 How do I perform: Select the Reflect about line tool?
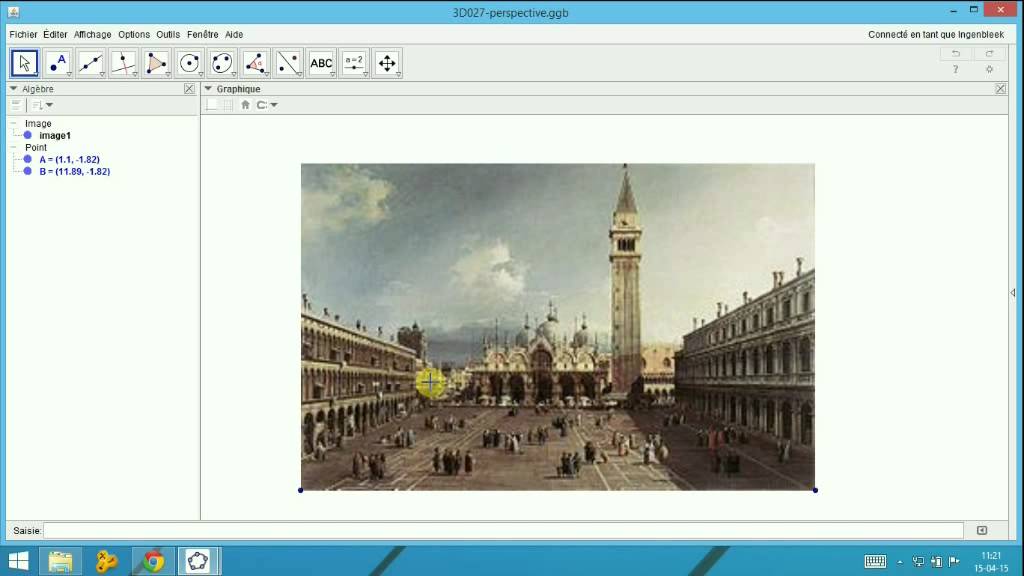(x=288, y=63)
